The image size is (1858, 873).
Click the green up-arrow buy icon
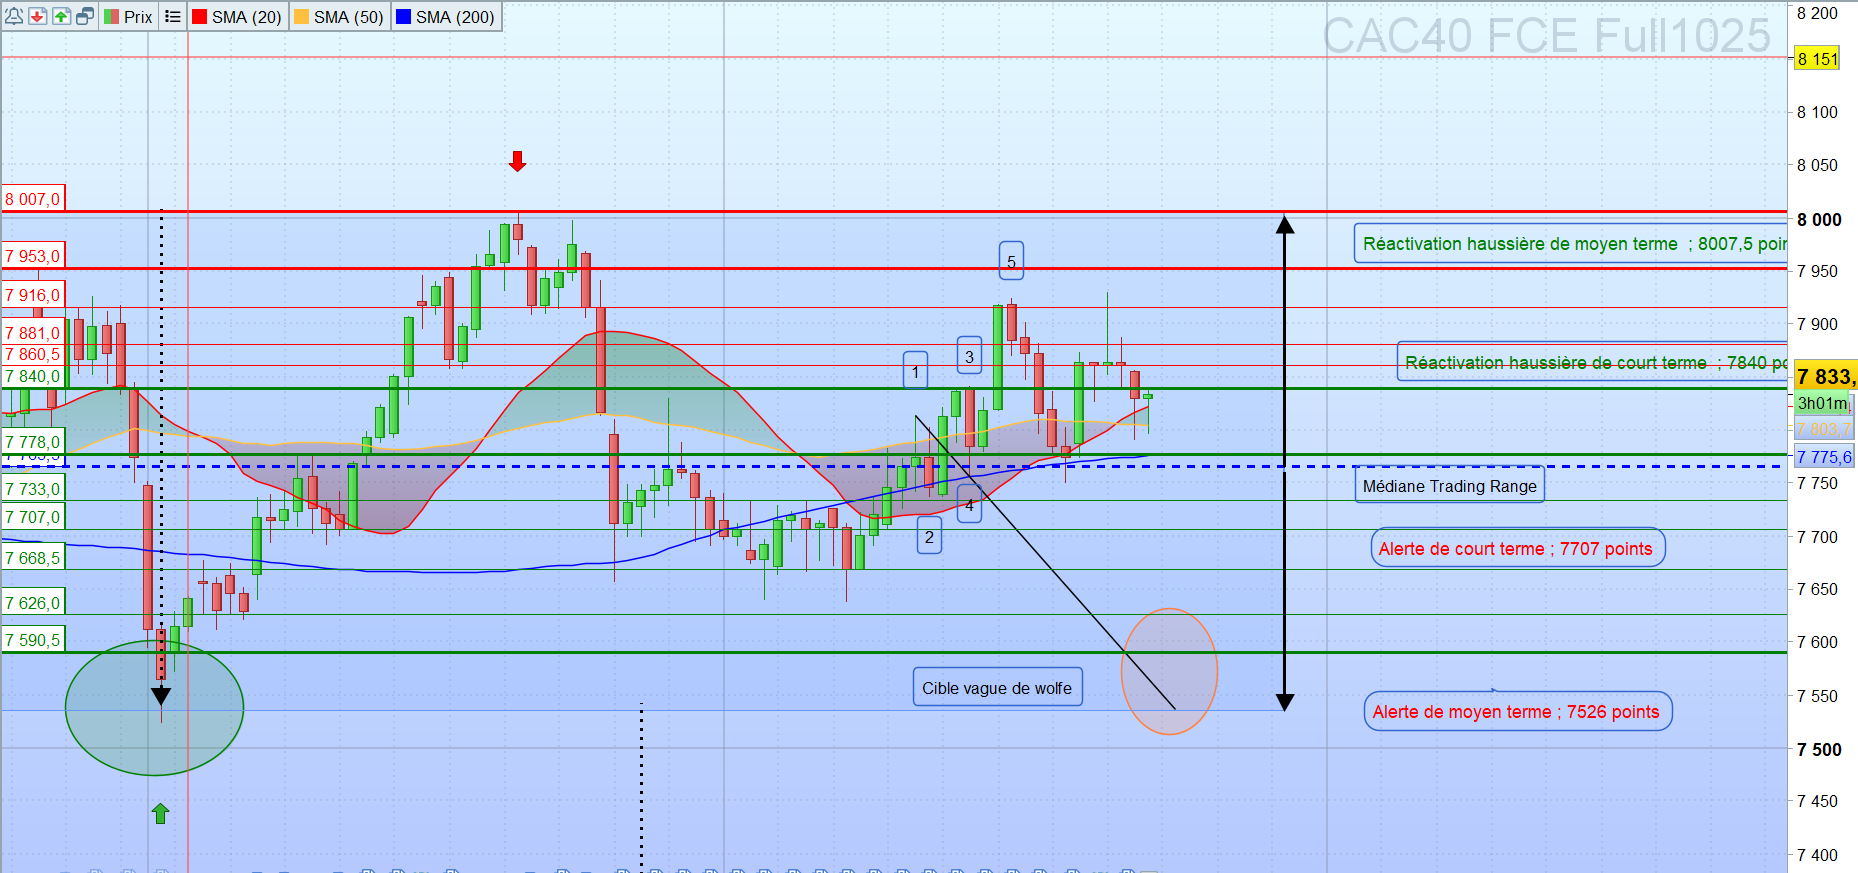pos(62,16)
